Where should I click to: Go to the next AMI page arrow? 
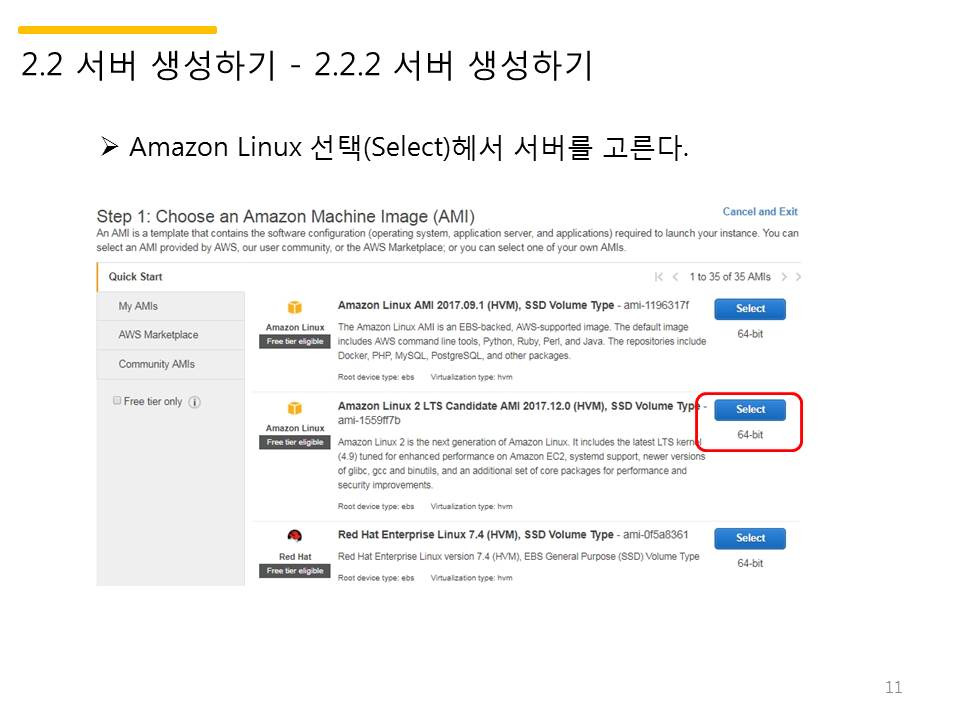[x=784, y=277]
